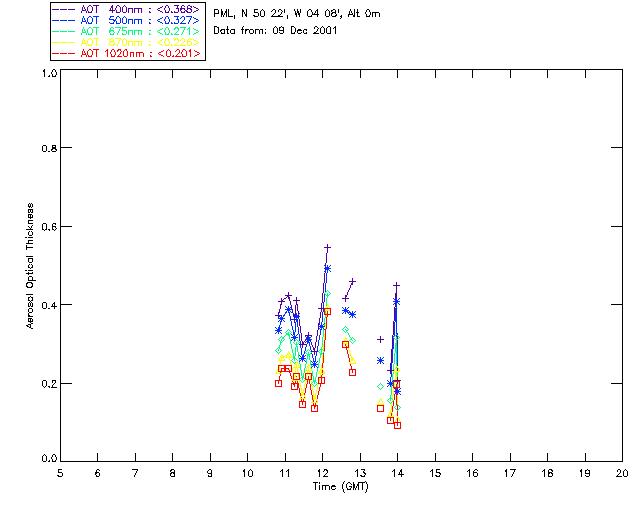Click the x-axis tick label 11
Viewport: 640px width, 512px height.
click(285, 473)
